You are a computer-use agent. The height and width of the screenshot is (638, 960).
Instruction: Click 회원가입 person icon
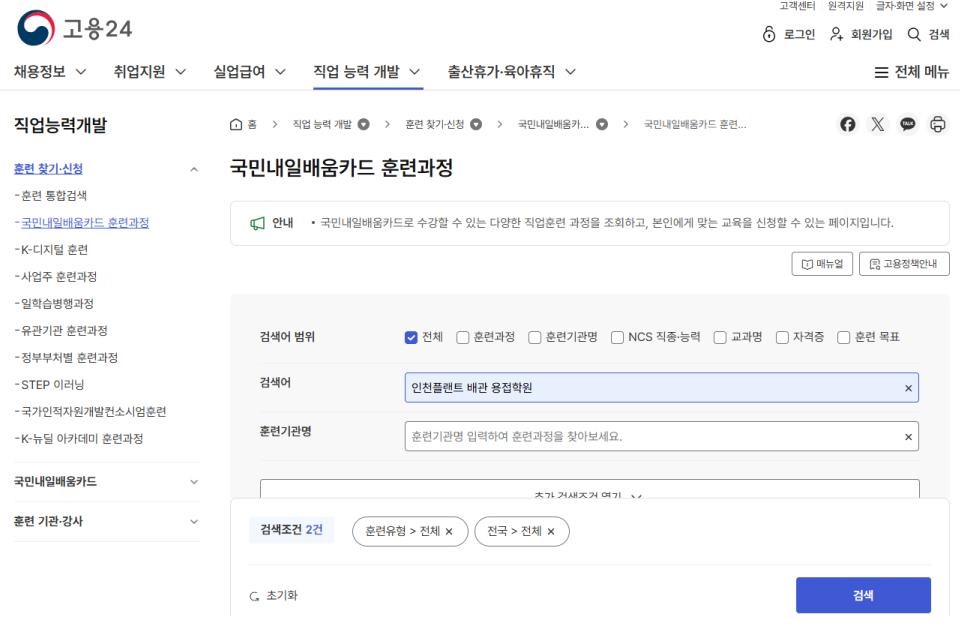click(x=836, y=34)
